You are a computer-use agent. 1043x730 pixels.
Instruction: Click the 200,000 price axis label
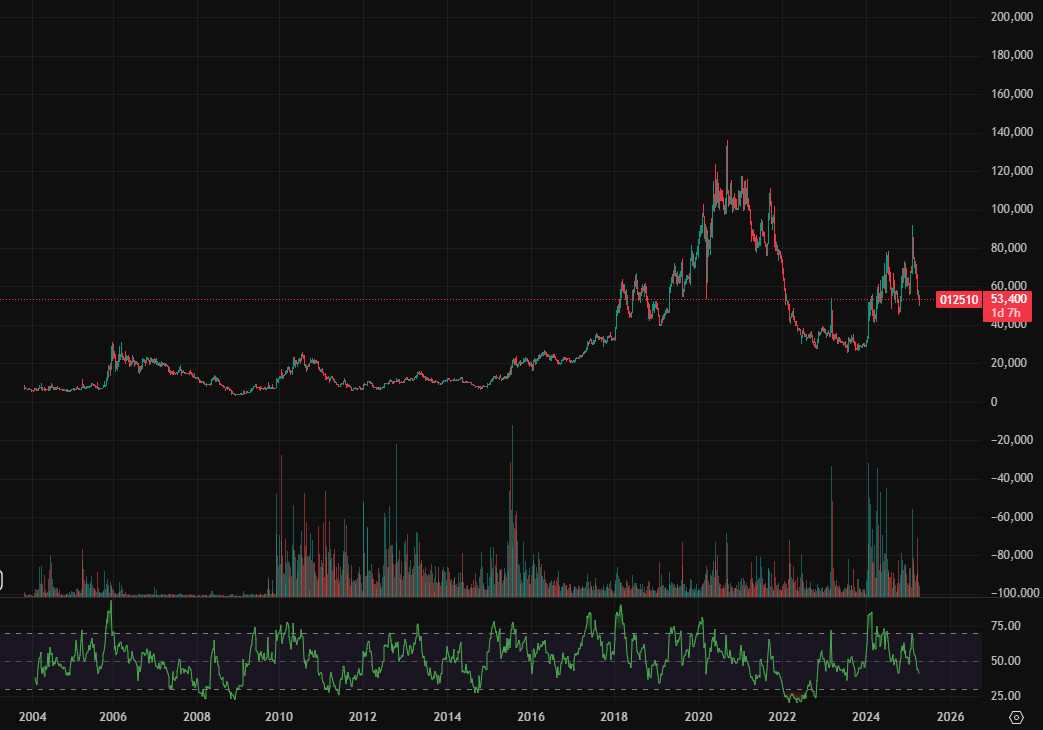click(1012, 17)
